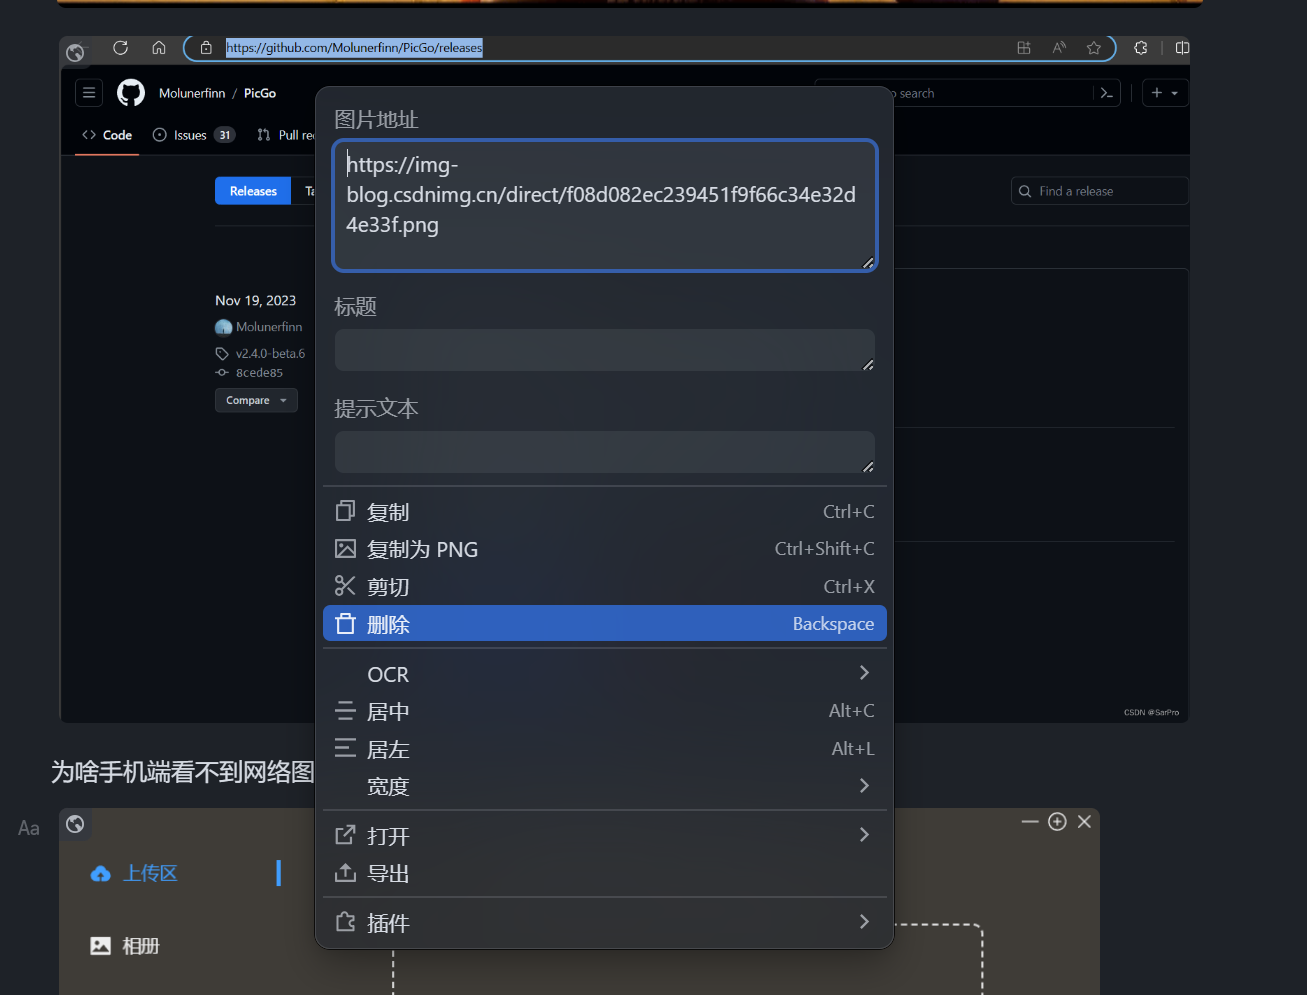This screenshot has height=995, width=1307.
Task: Click the minus icon on the lower image
Action: pyautogui.click(x=1030, y=821)
